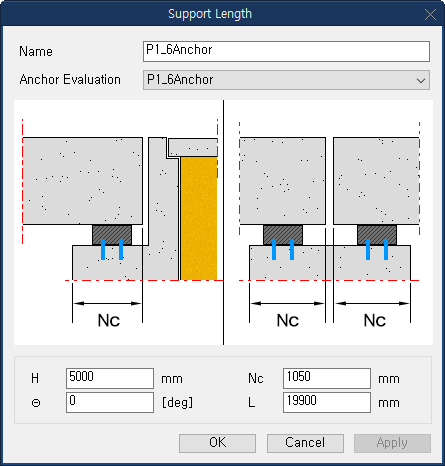The height and width of the screenshot is (466, 445).
Task: Click the large left girder concrete block
Action: pyautogui.click(x=83, y=181)
